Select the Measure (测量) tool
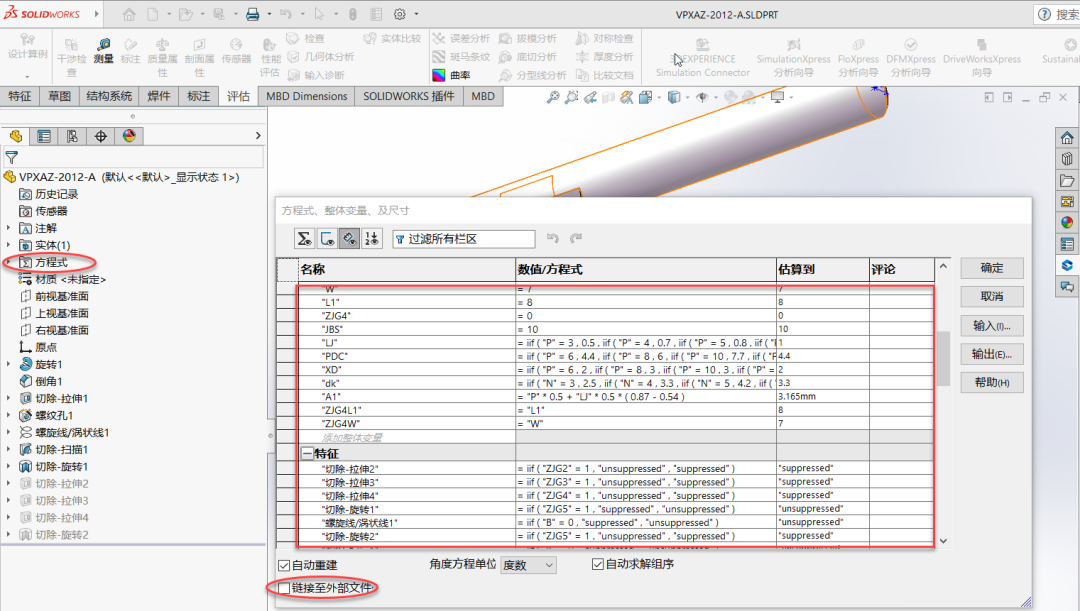 pos(103,51)
